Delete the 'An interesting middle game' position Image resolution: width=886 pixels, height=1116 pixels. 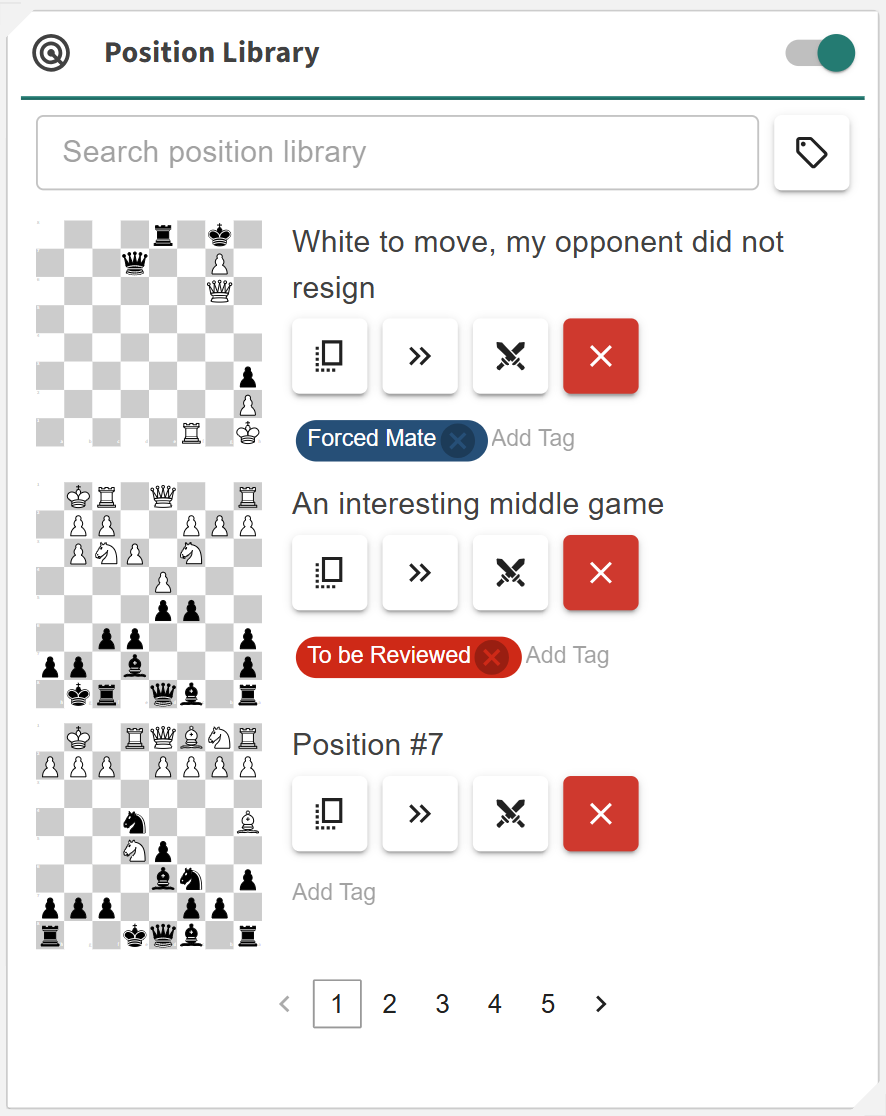tap(600, 572)
